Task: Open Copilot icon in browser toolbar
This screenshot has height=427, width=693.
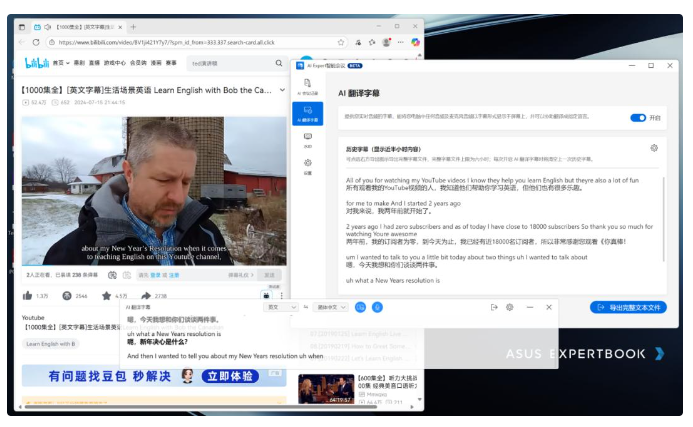Action: click(415, 42)
